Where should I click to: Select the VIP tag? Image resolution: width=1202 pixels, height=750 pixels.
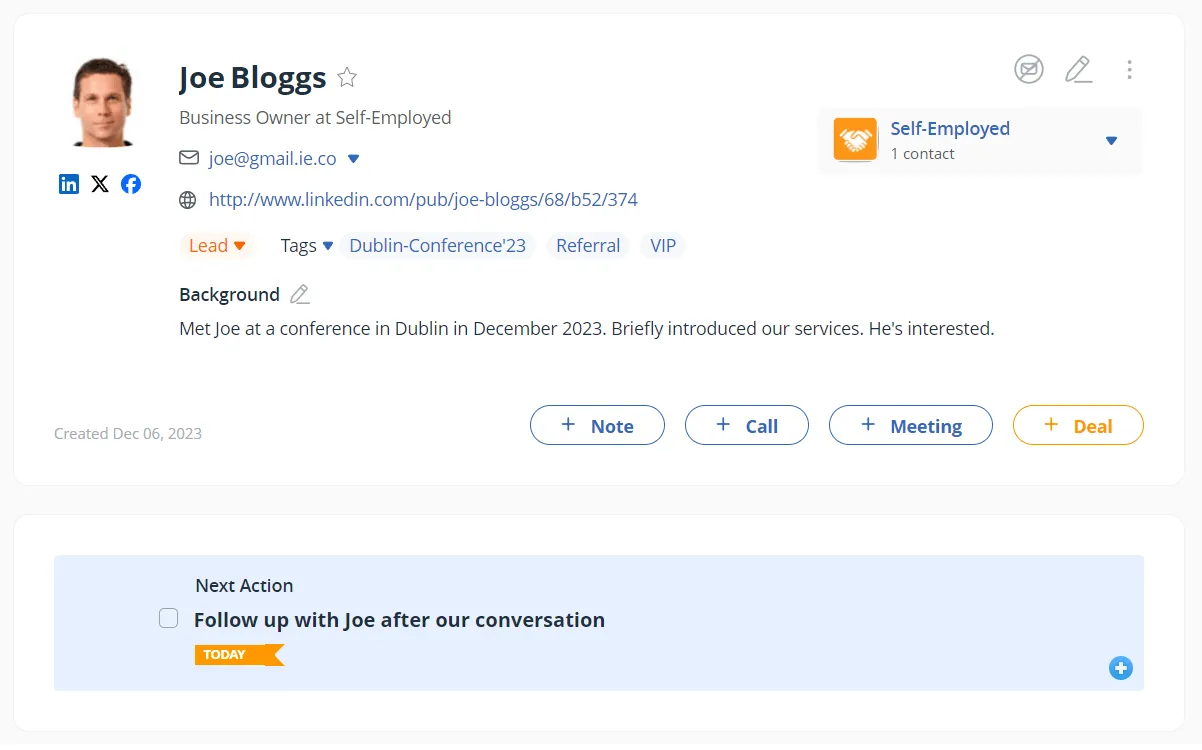pyautogui.click(x=663, y=246)
